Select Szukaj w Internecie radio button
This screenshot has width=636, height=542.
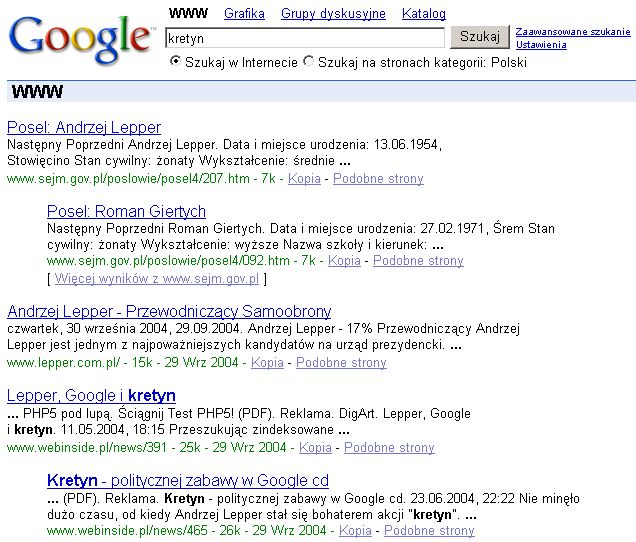[175, 61]
